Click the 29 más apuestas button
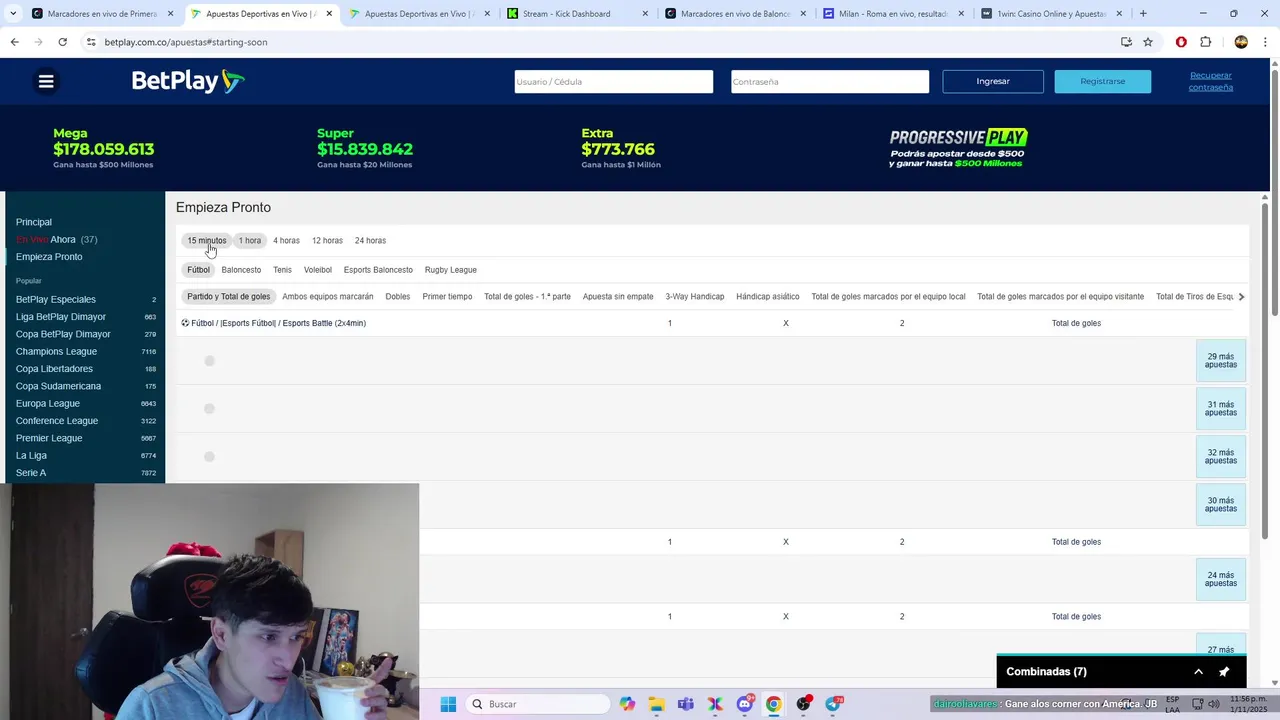 click(1221, 361)
